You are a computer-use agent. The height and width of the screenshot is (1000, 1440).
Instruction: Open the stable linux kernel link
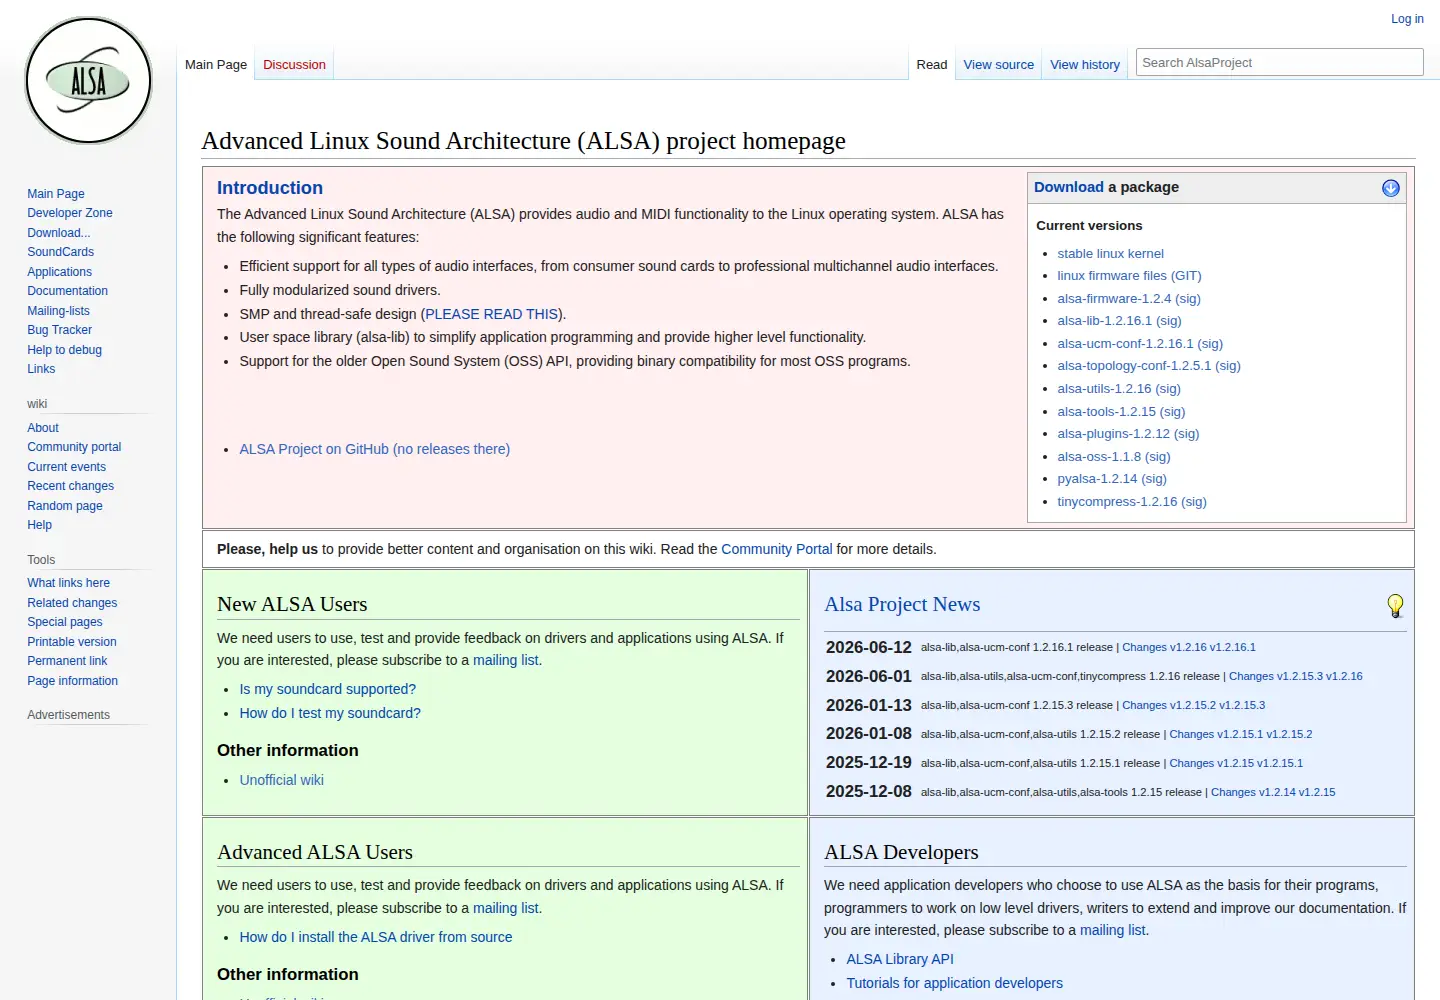coord(1110,254)
